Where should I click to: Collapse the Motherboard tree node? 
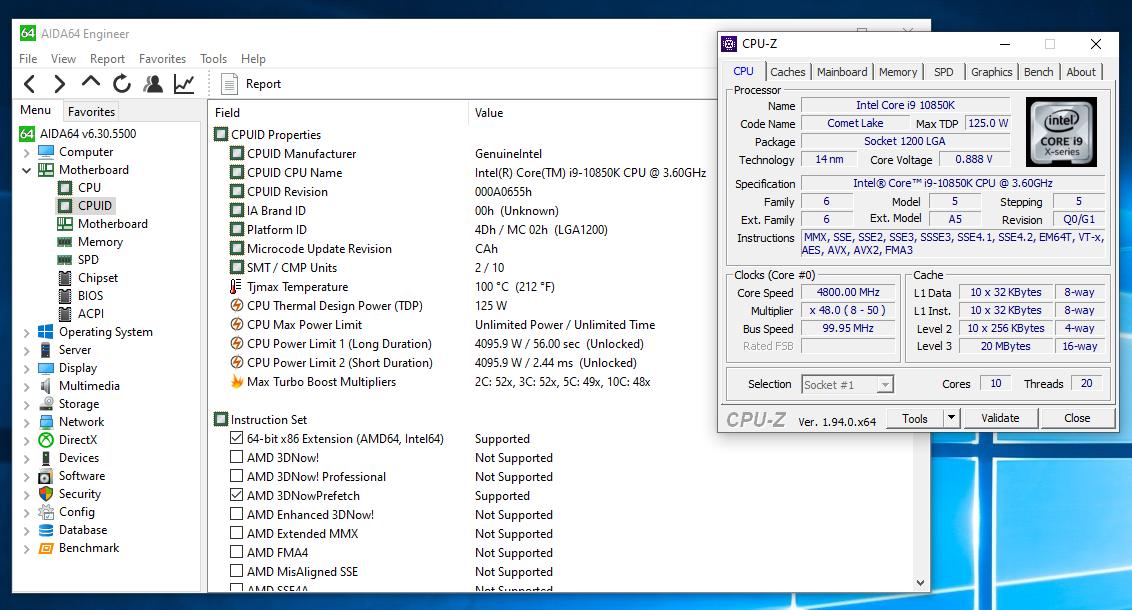[27, 170]
